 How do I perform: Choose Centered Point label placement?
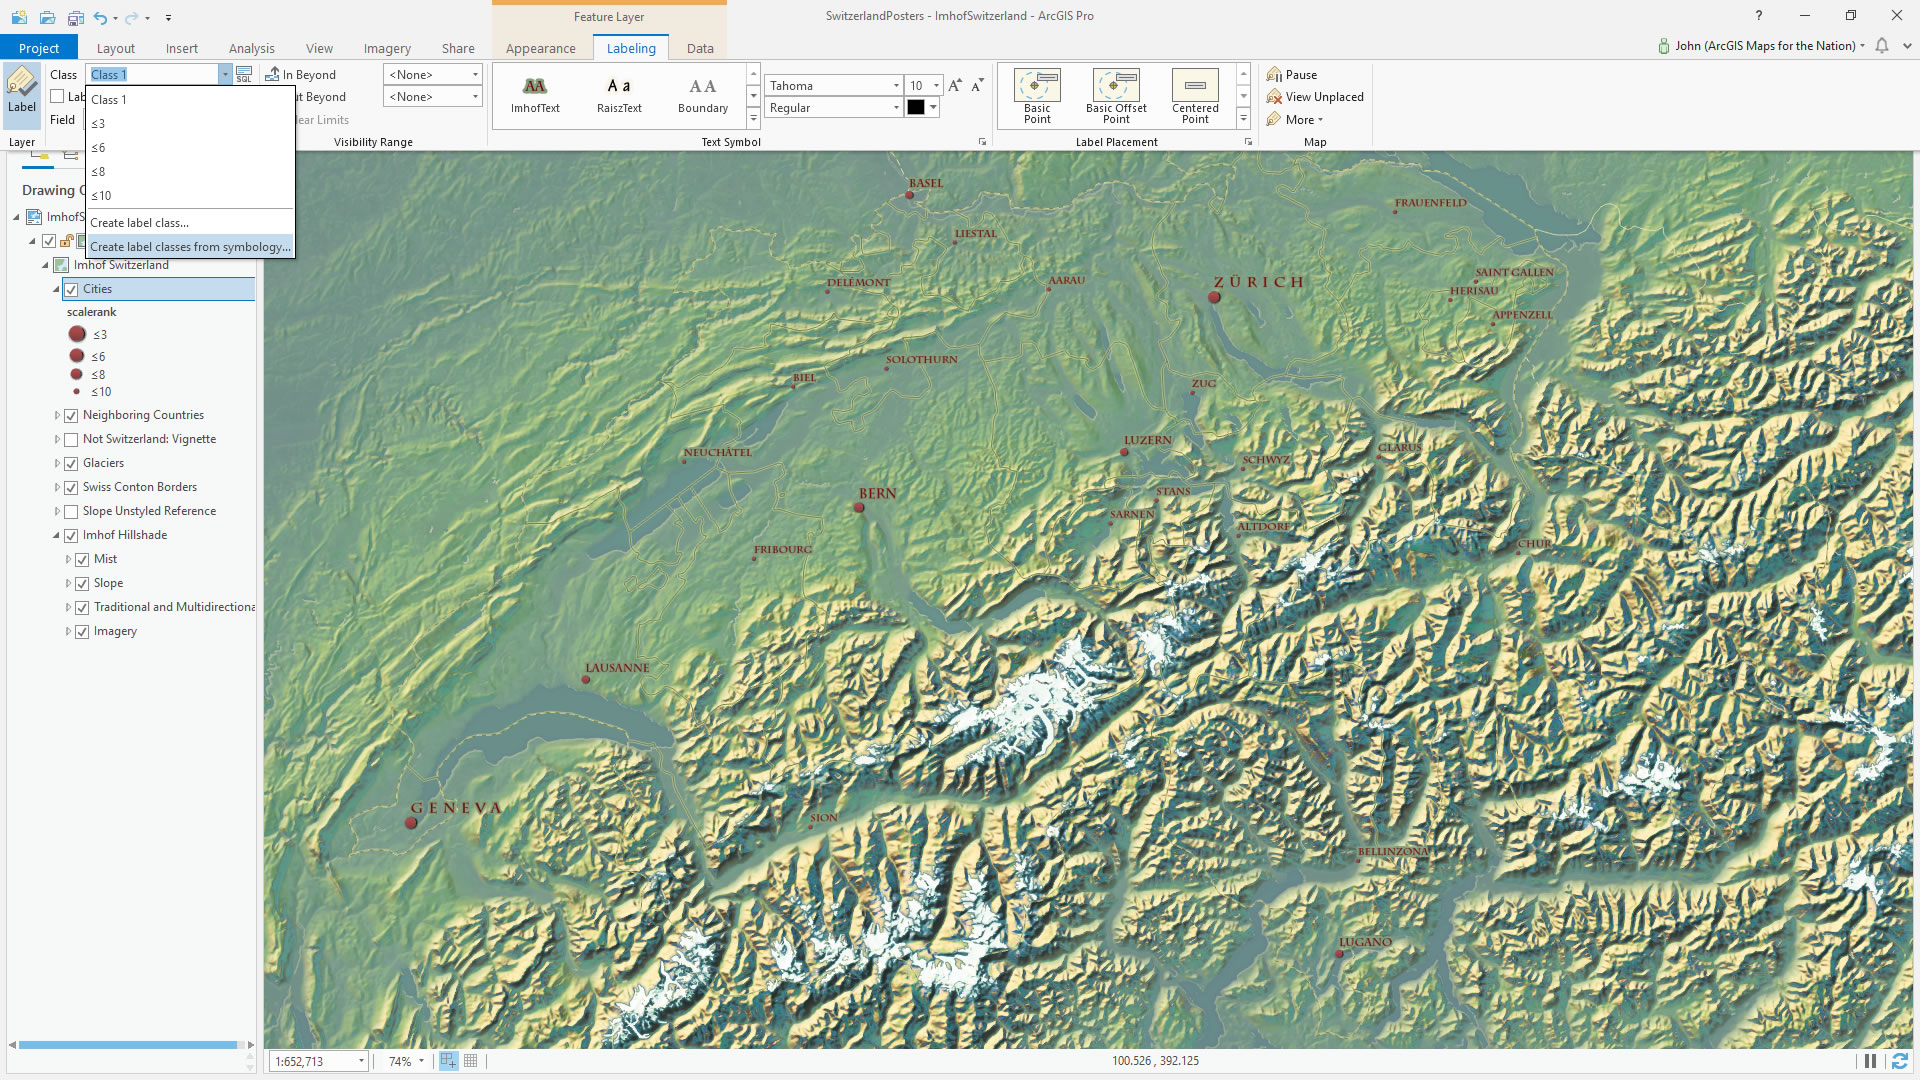click(x=1195, y=95)
